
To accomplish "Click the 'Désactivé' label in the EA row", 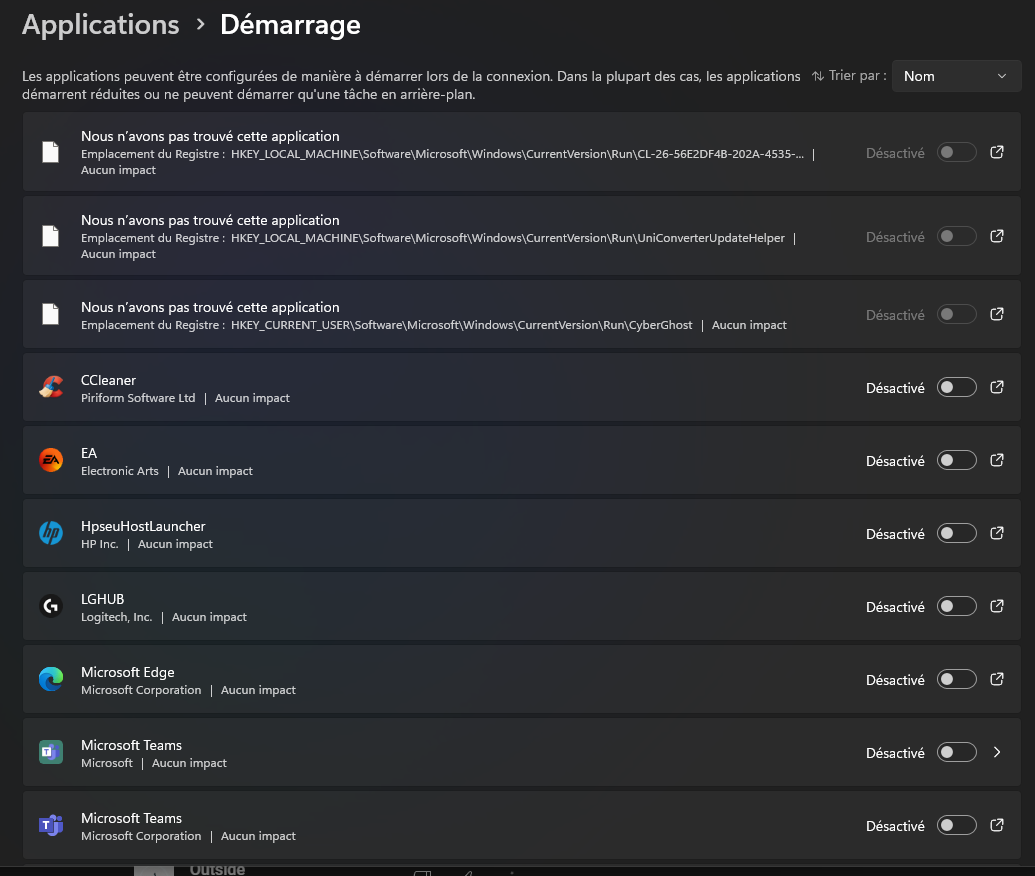I will (x=895, y=461).
